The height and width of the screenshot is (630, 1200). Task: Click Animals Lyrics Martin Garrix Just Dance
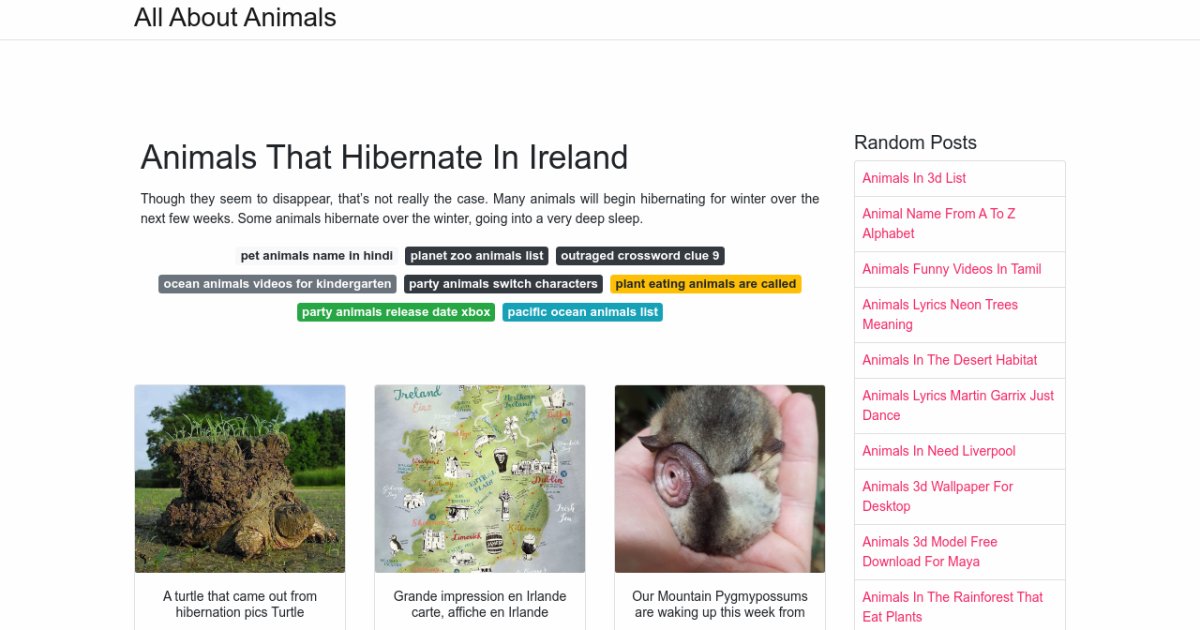pos(957,405)
